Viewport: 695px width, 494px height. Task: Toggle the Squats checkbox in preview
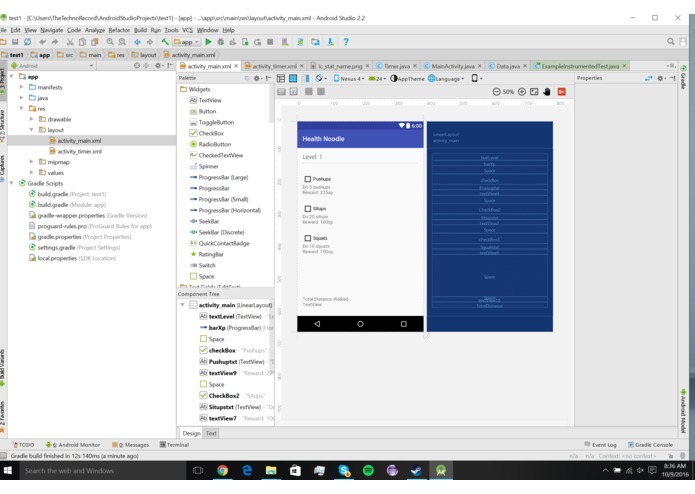click(x=308, y=238)
